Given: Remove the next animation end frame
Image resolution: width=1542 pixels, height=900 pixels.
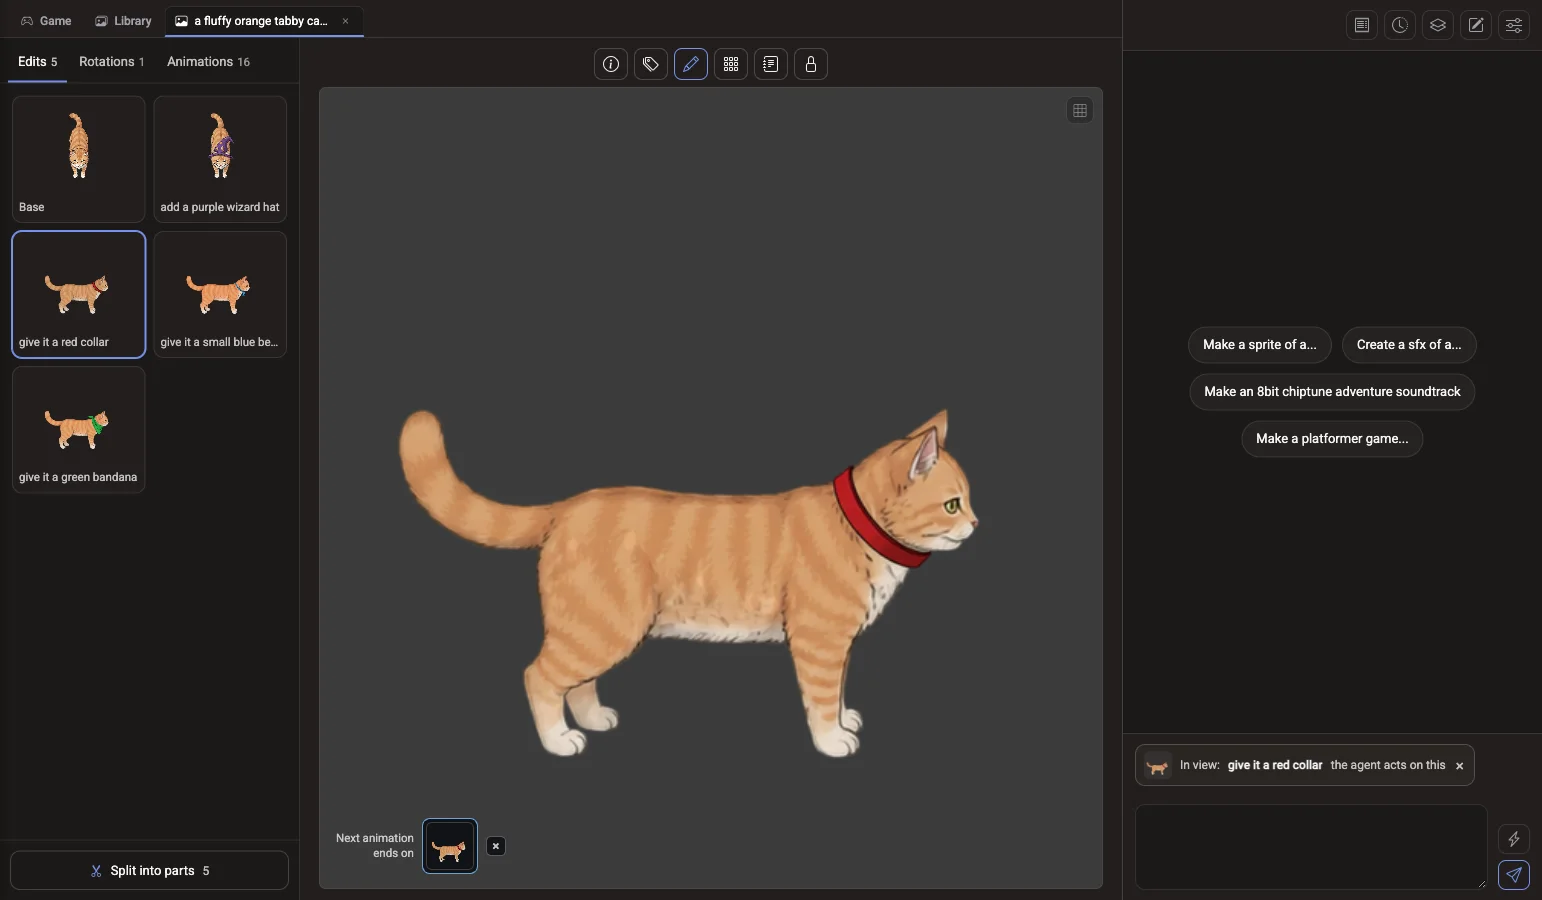Looking at the screenshot, I should [496, 846].
